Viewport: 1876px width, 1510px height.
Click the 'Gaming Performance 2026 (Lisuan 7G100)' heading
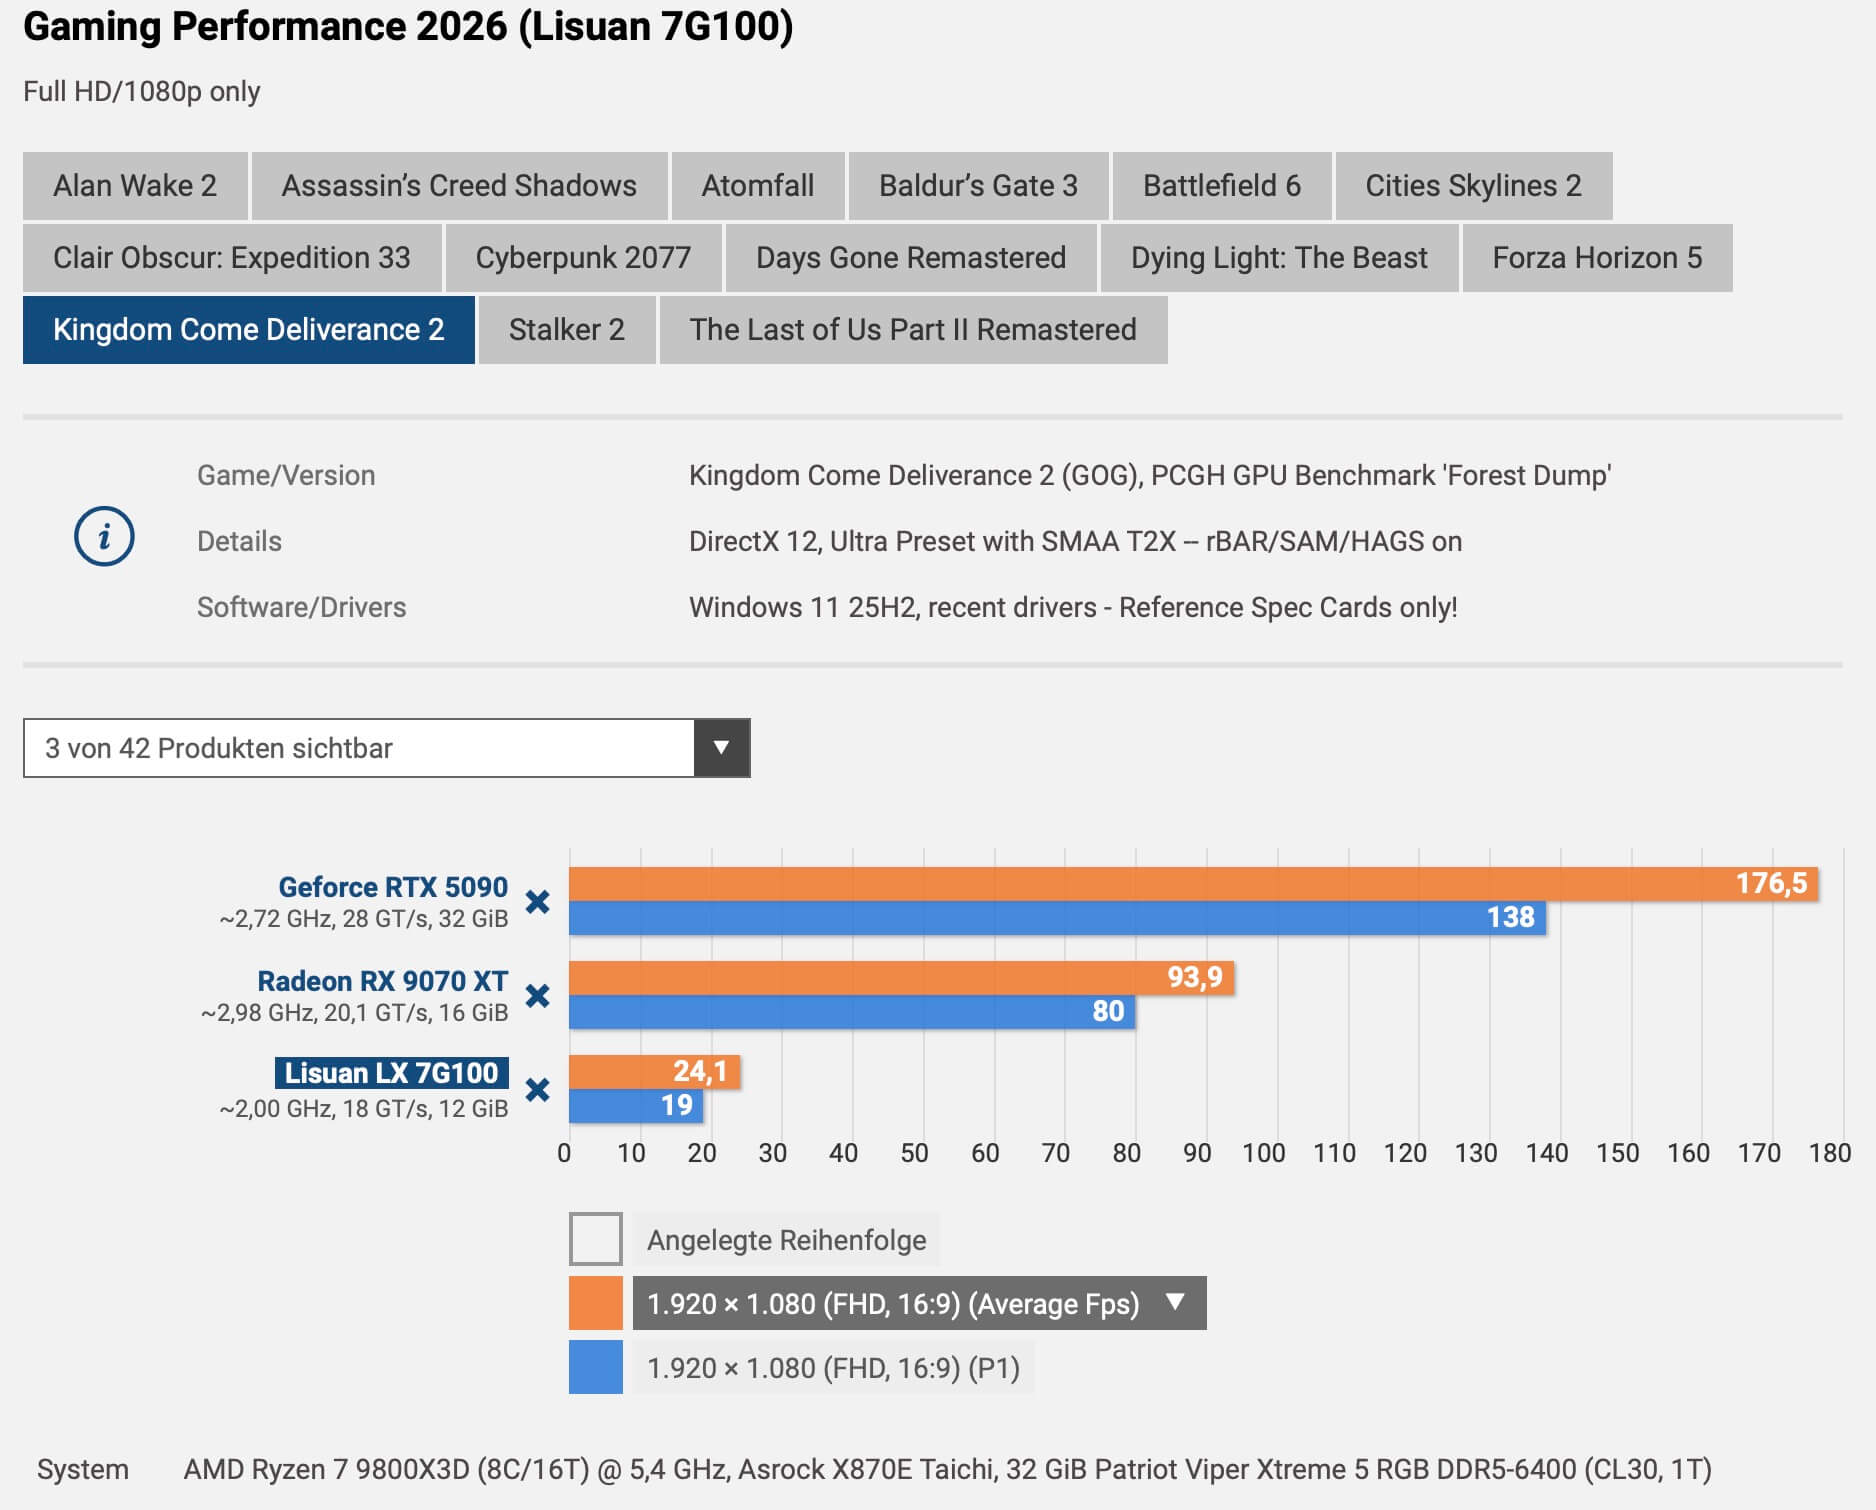pos(408,27)
